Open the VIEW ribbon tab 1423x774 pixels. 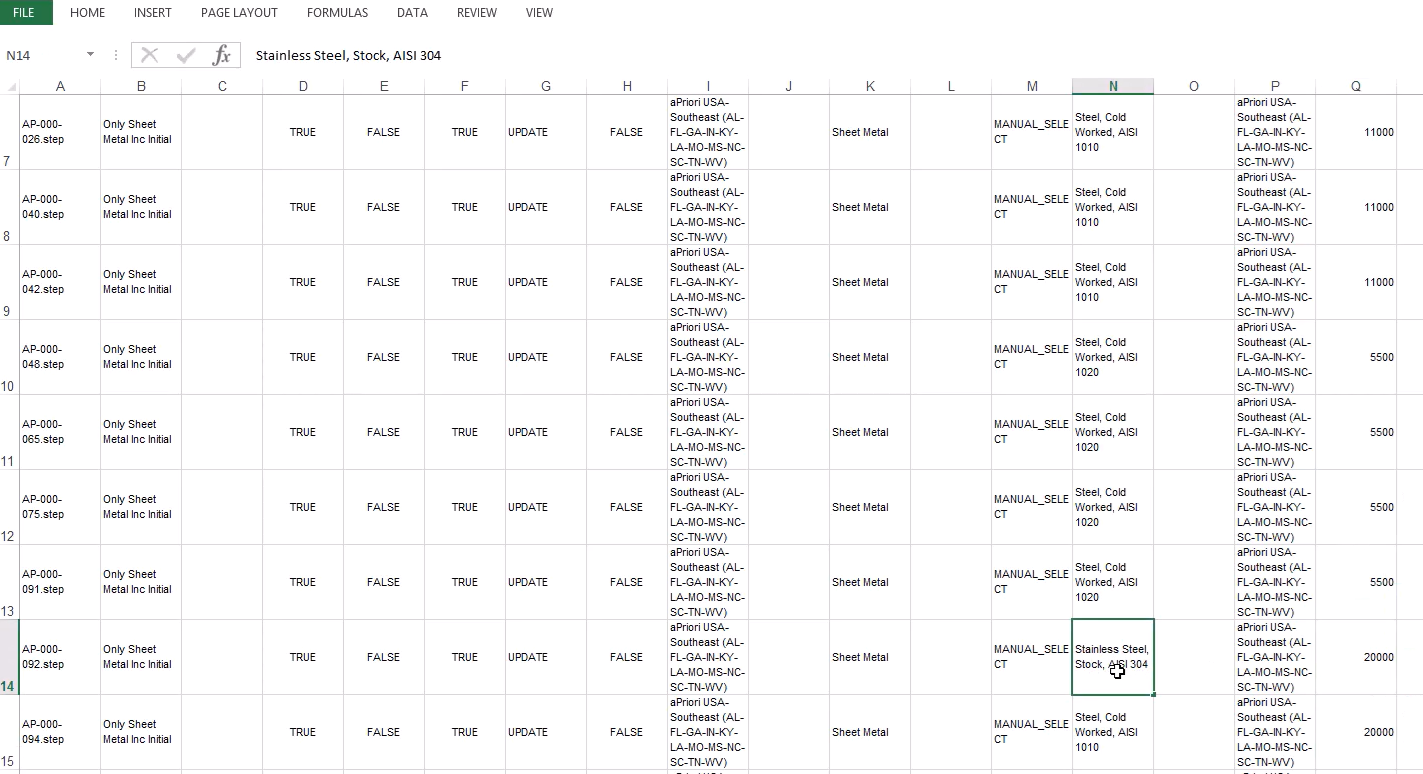coord(539,12)
